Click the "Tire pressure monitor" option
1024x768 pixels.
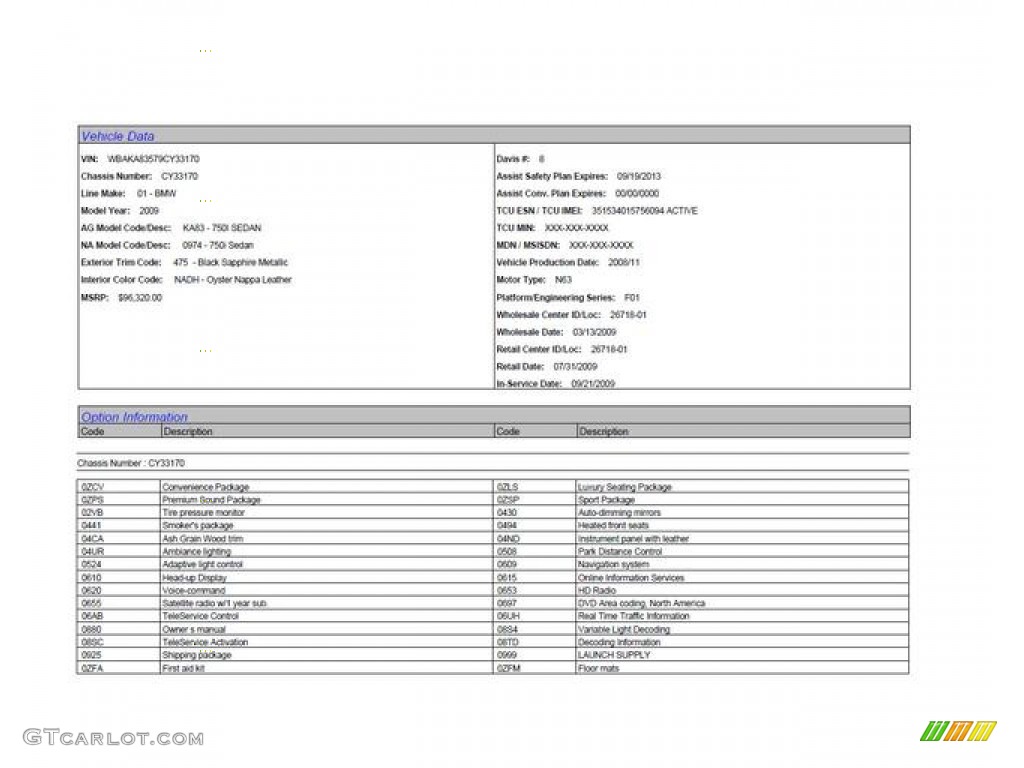pos(203,513)
